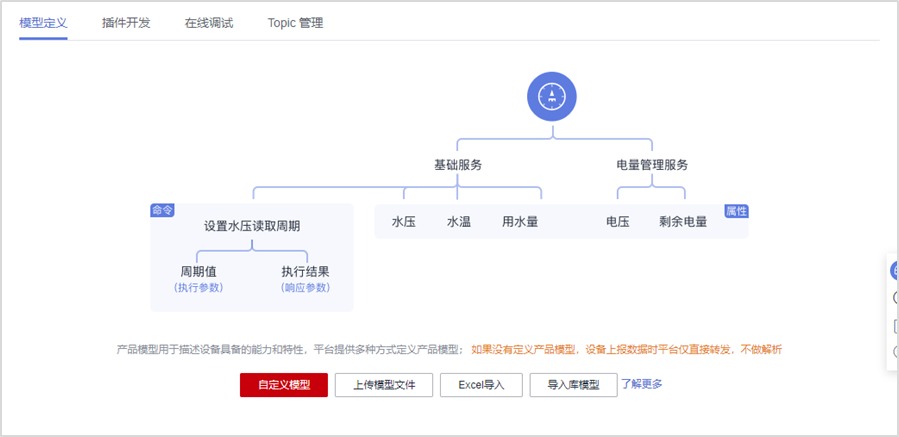The image size is (899, 437).
Task: Click the 周期值 parameter
Action: pyautogui.click(x=198, y=271)
